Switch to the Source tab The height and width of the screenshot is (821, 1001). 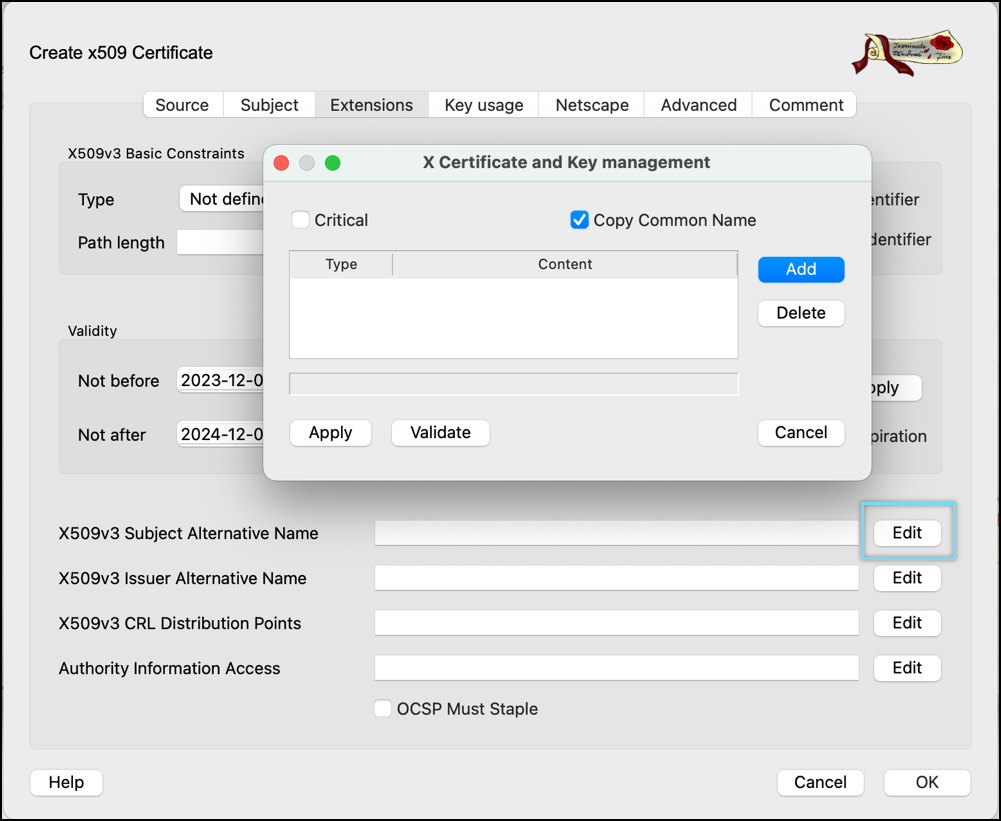pyautogui.click(x=182, y=105)
